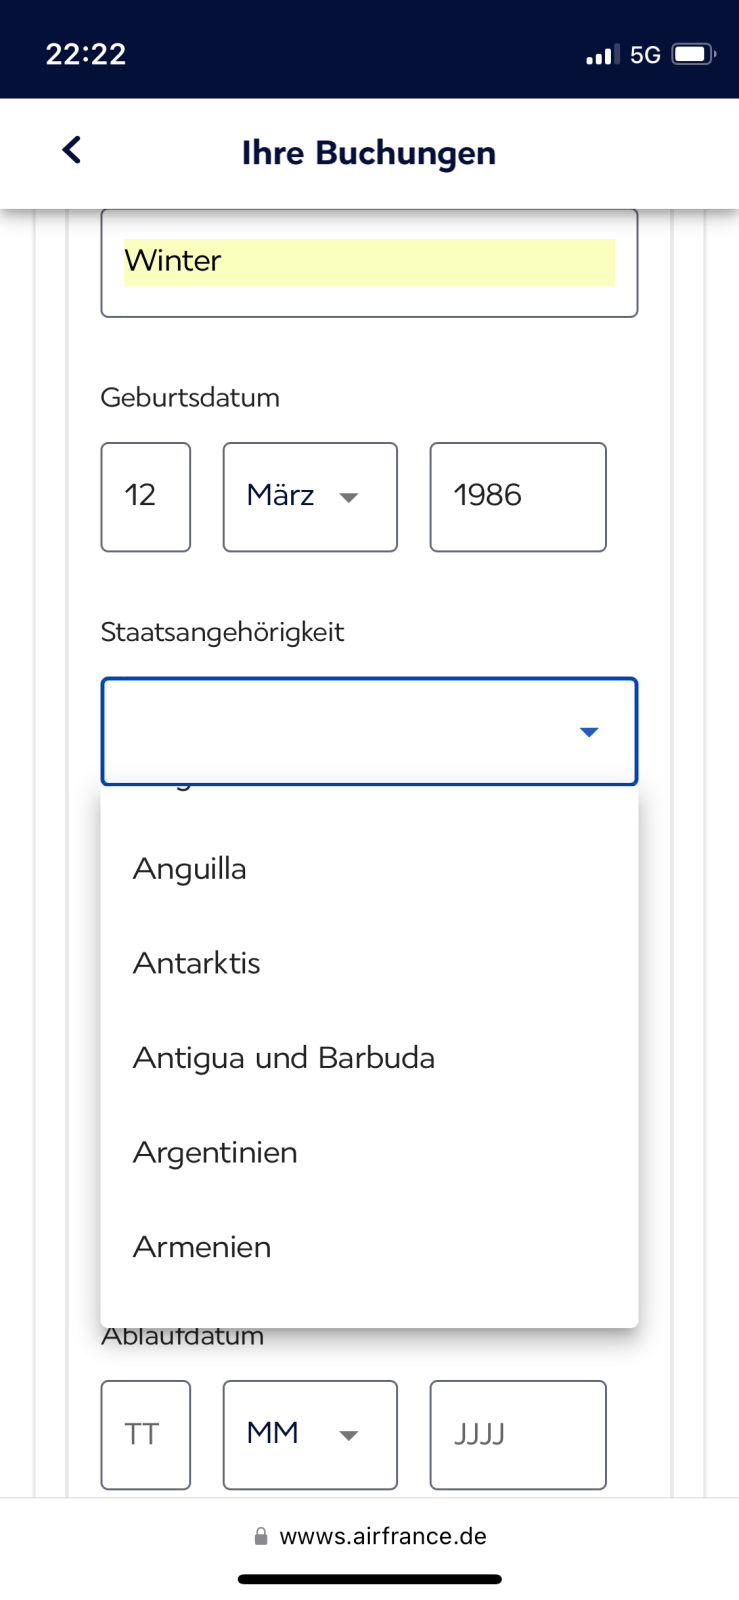Click the blue Staatsangehörigkeit dropdown arrow
This screenshot has width=739, height=1600.
coord(589,732)
